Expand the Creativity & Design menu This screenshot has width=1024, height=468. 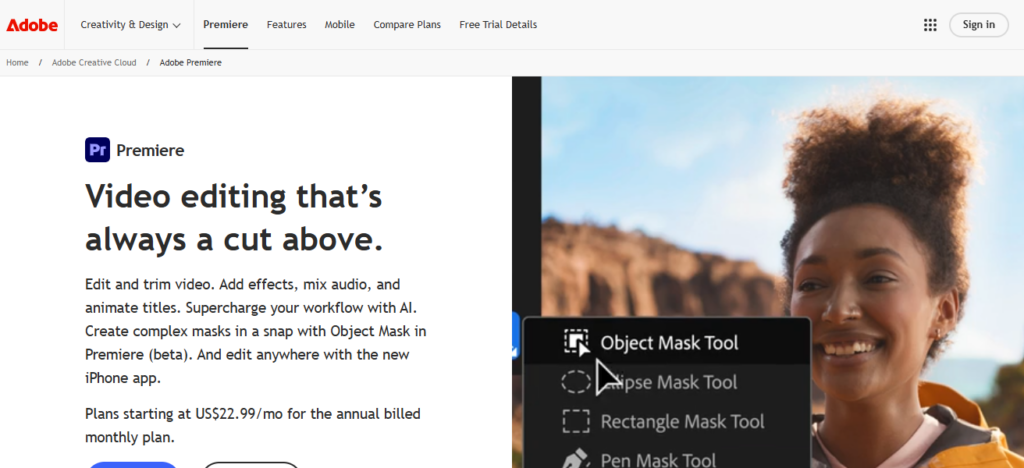[x=130, y=25]
